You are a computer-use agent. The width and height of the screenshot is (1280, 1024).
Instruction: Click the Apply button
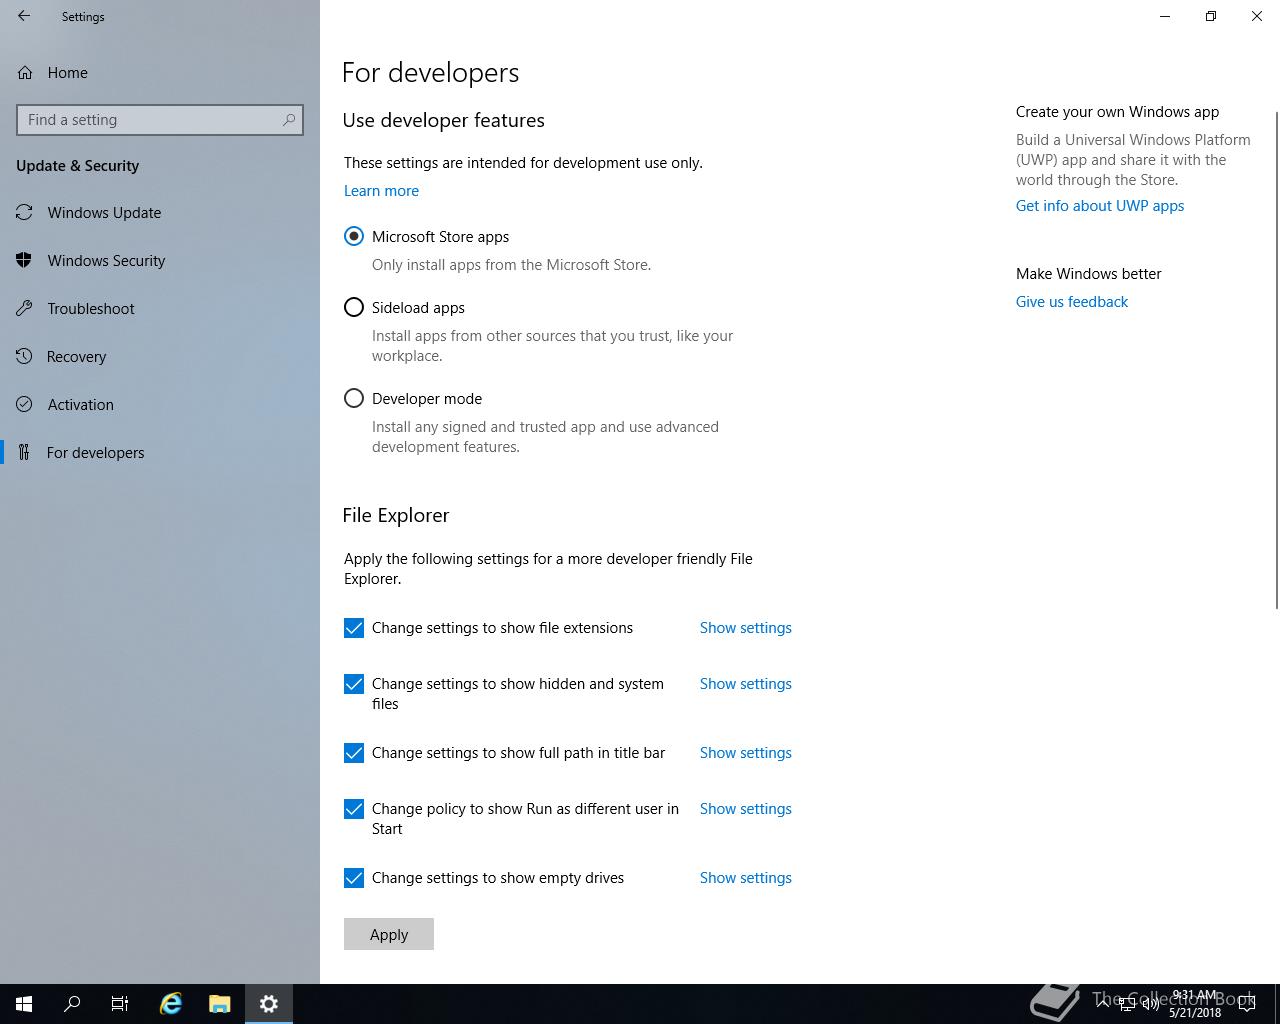coord(389,934)
